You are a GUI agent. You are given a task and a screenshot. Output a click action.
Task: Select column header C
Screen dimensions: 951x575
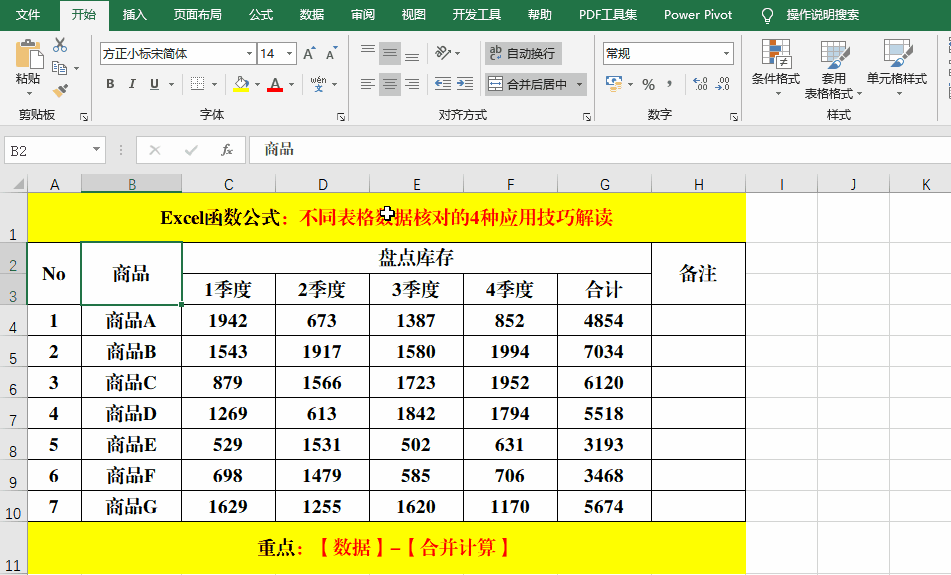228,184
